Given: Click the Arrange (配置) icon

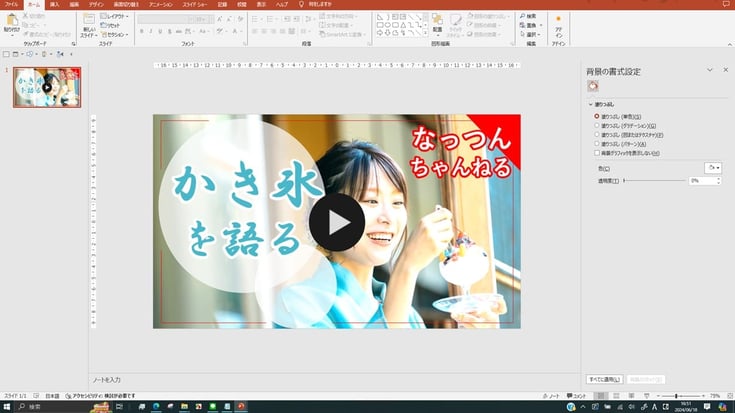Looking at the screenshot, I should [437, 20].
